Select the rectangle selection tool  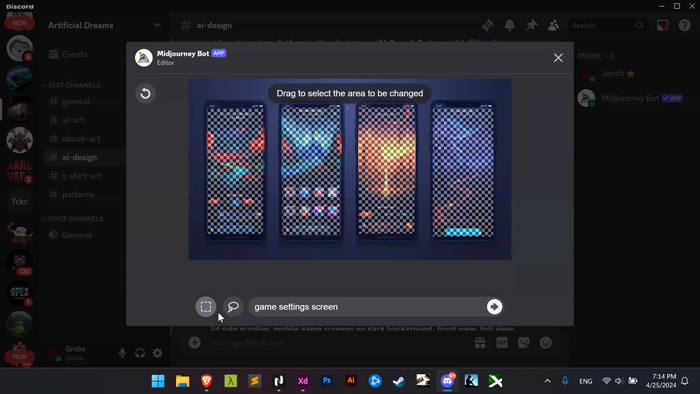206,307
